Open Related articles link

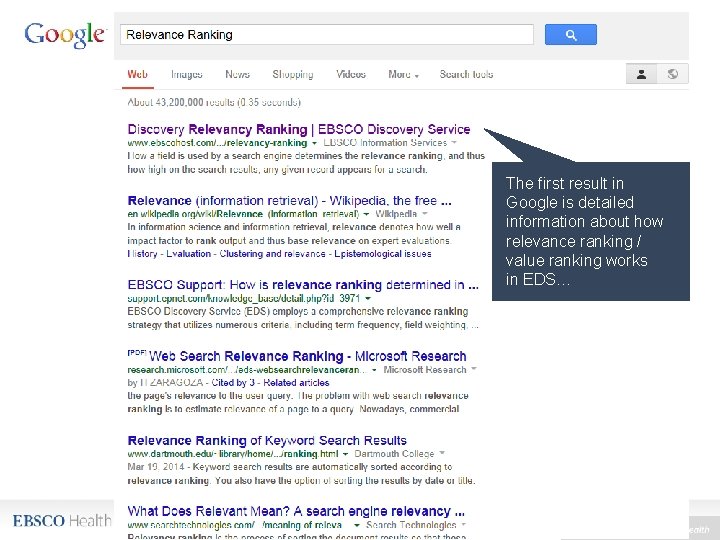click(x=296, y=382)
